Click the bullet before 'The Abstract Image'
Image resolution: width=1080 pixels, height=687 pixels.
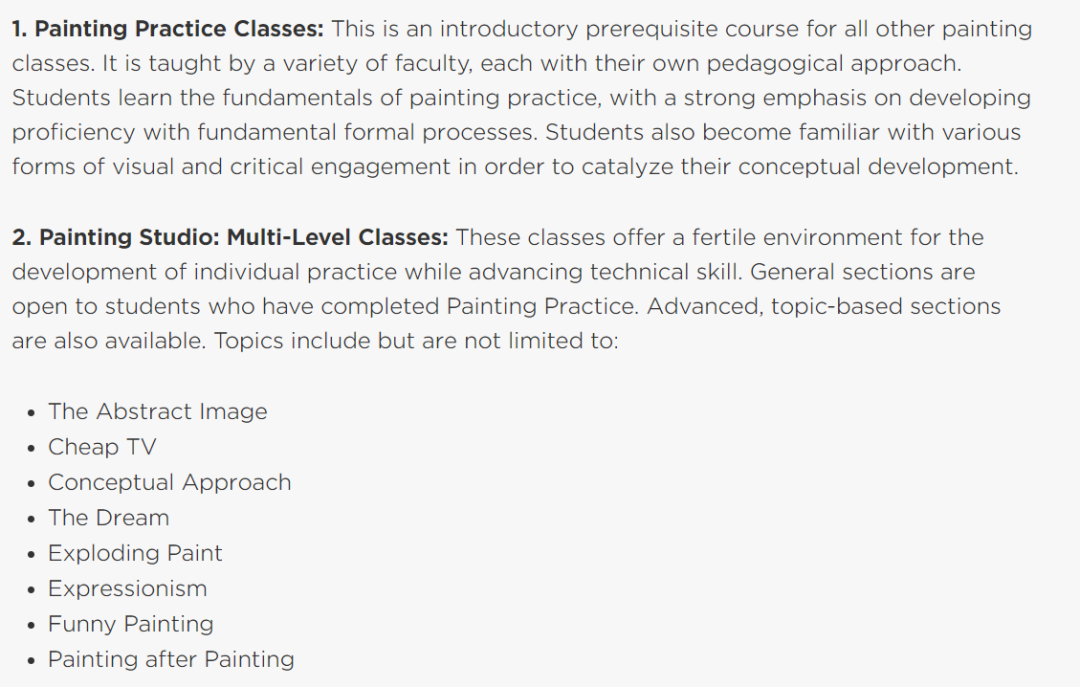tap(31, 413)
